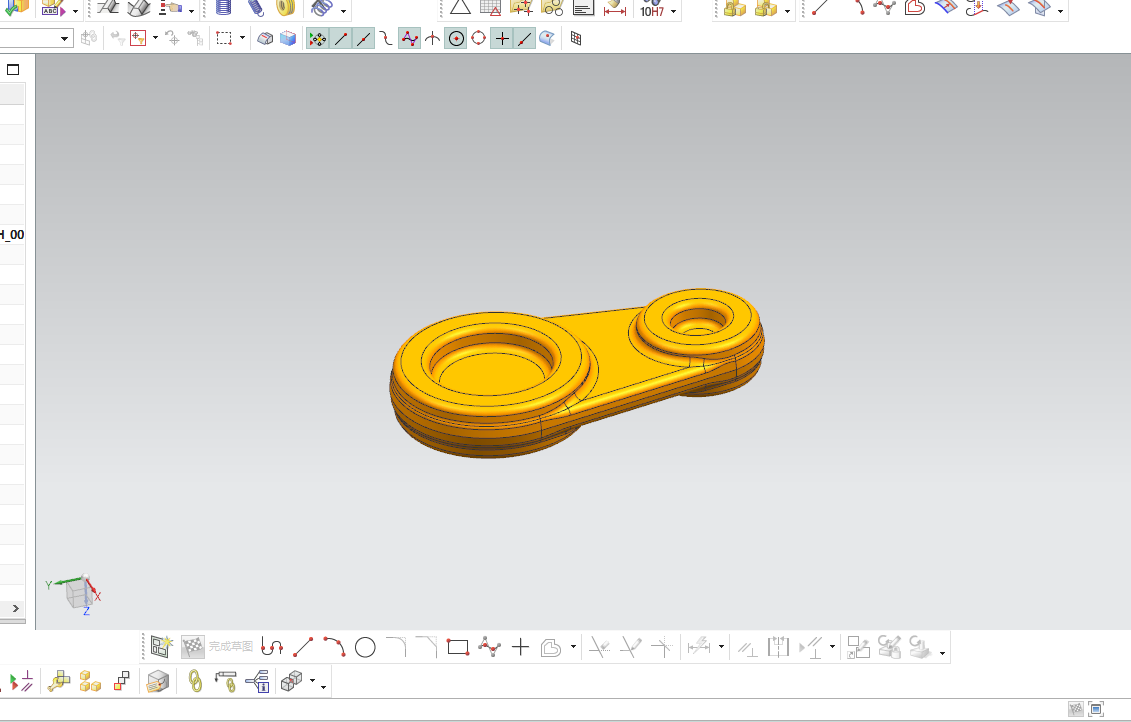Open the curve toolbar overflow dropdown

click(1060, 11)
